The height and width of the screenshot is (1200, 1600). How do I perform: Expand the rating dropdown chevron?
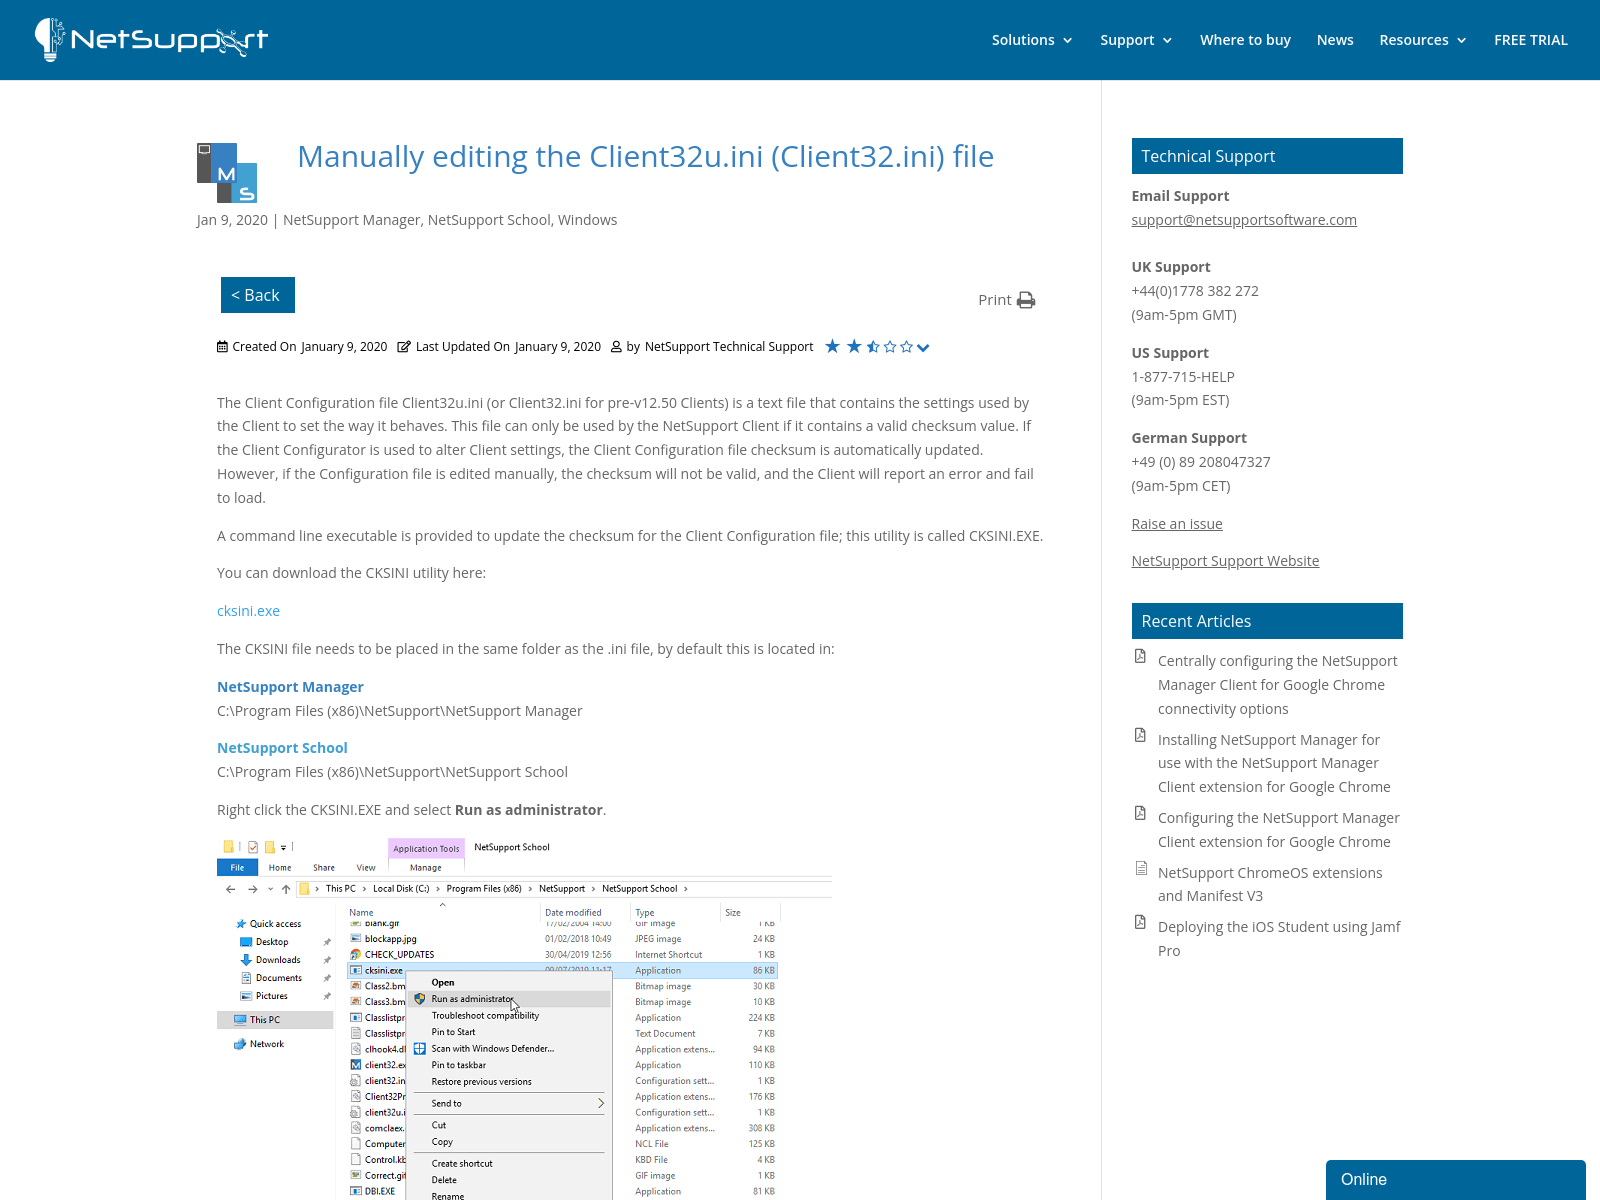(923, 348)
